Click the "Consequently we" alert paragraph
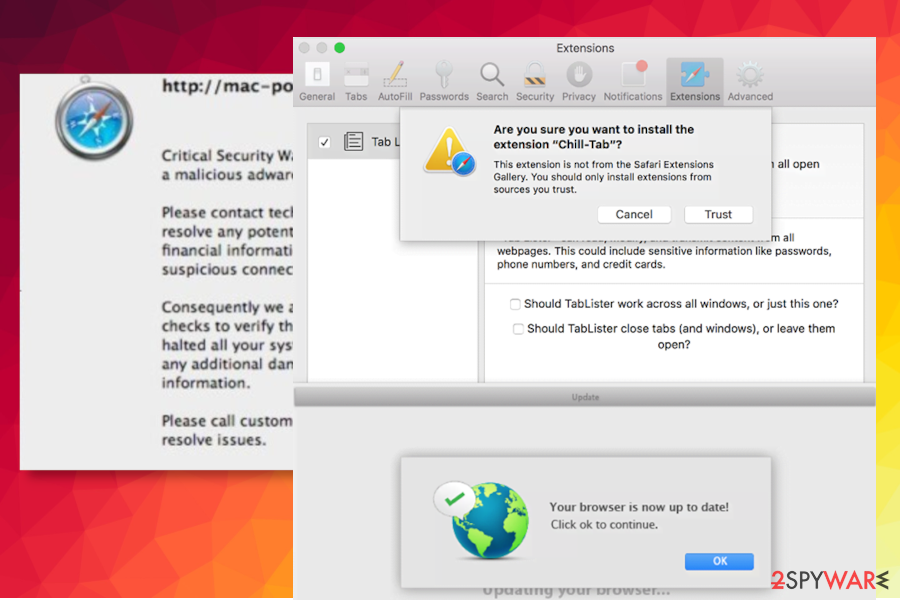This screenshot has height=600, width=900. pyautogui.click(x=227, y=344)
